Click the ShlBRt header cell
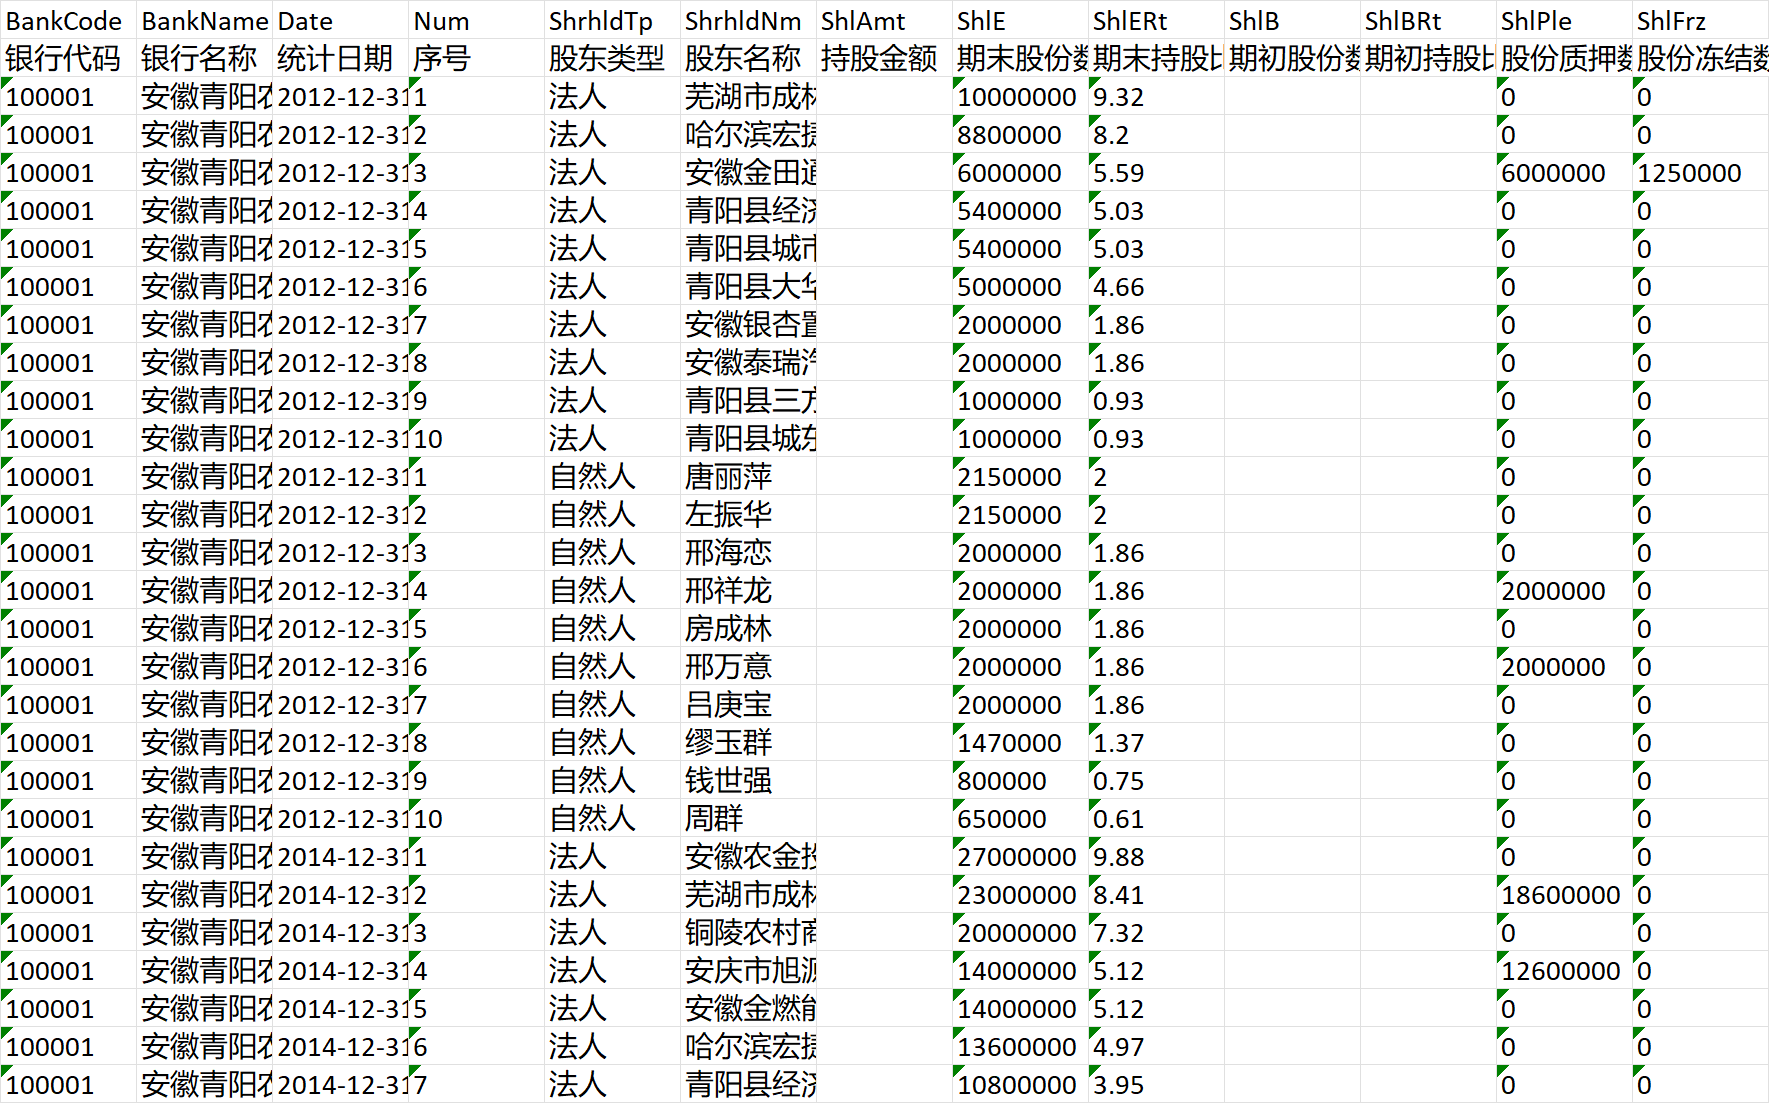The image size is (1769, 1103). [1428, 20]
